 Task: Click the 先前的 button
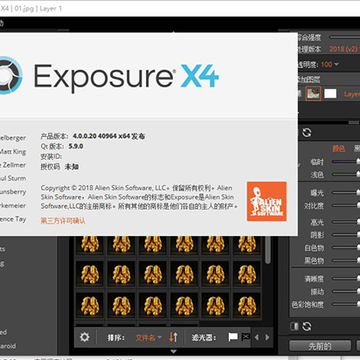[x=320, y=347]
